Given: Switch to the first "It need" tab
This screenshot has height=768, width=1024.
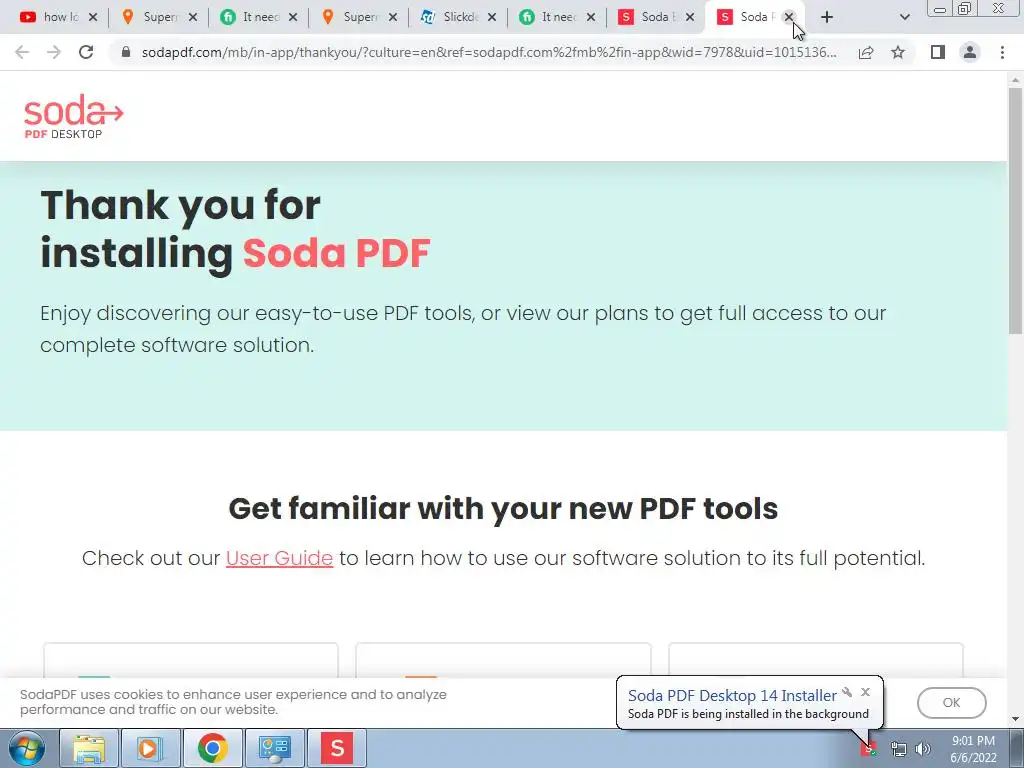Looking at the screenshot, I should (251, 17).
